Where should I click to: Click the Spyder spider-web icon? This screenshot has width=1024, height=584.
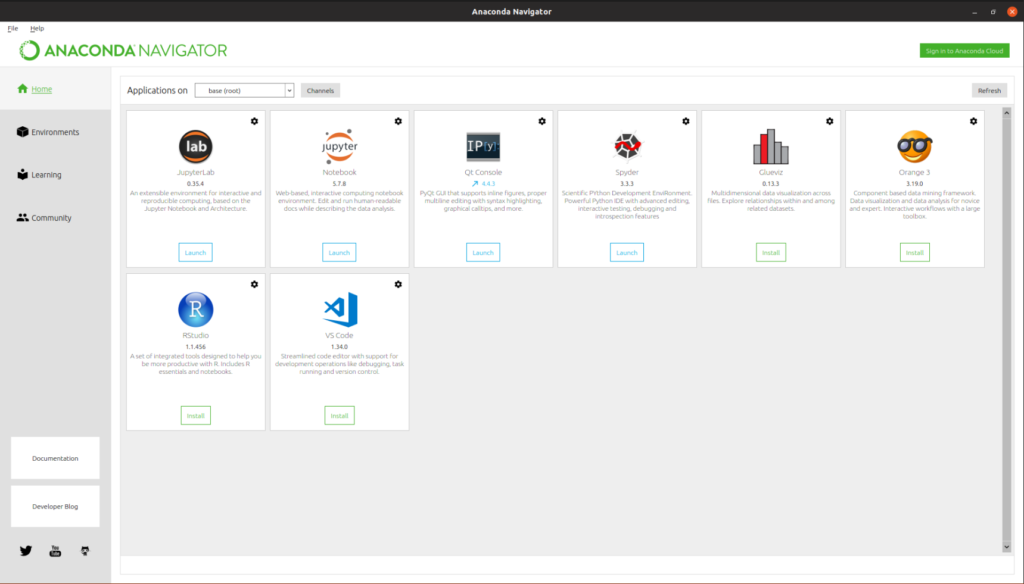click(627, 146)
